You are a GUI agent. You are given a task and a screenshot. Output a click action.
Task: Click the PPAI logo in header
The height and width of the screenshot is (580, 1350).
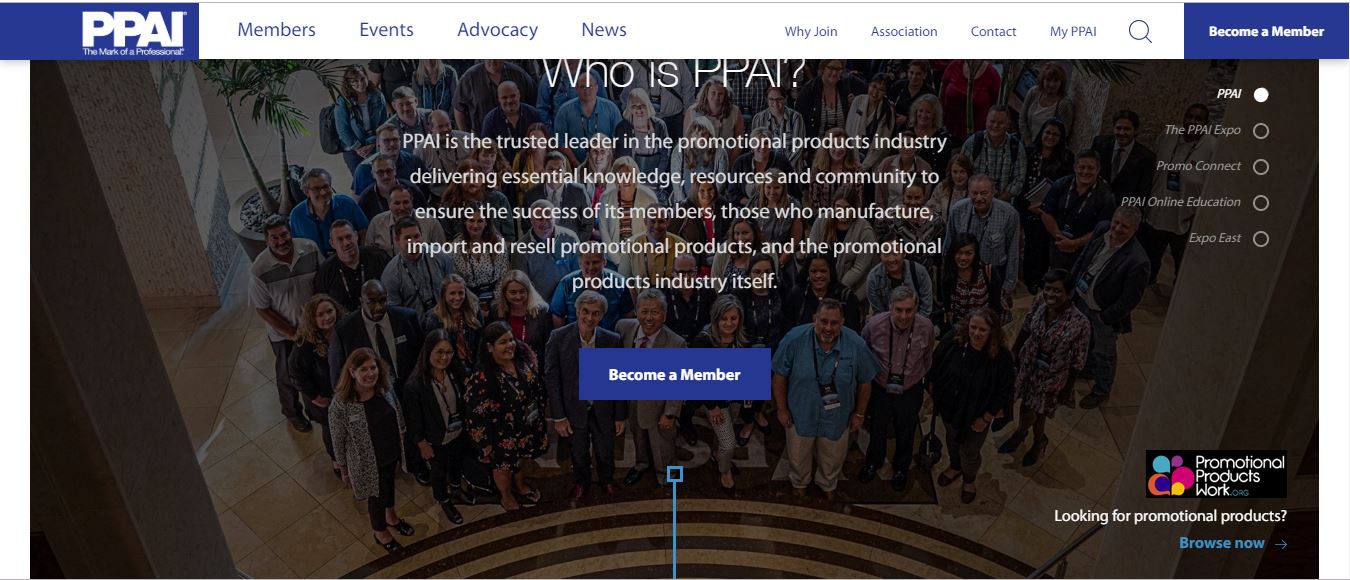tap(134, 31)
